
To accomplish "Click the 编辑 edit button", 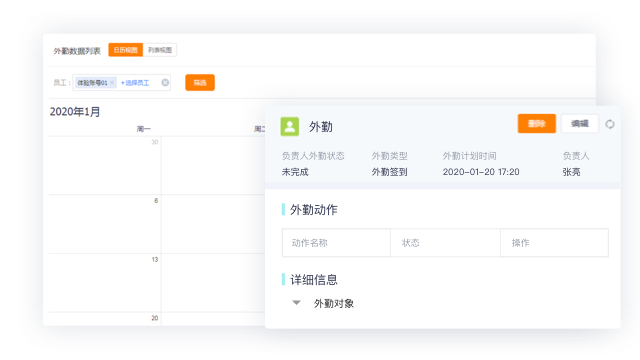I will pyautogui.click(x=580, y=124).
